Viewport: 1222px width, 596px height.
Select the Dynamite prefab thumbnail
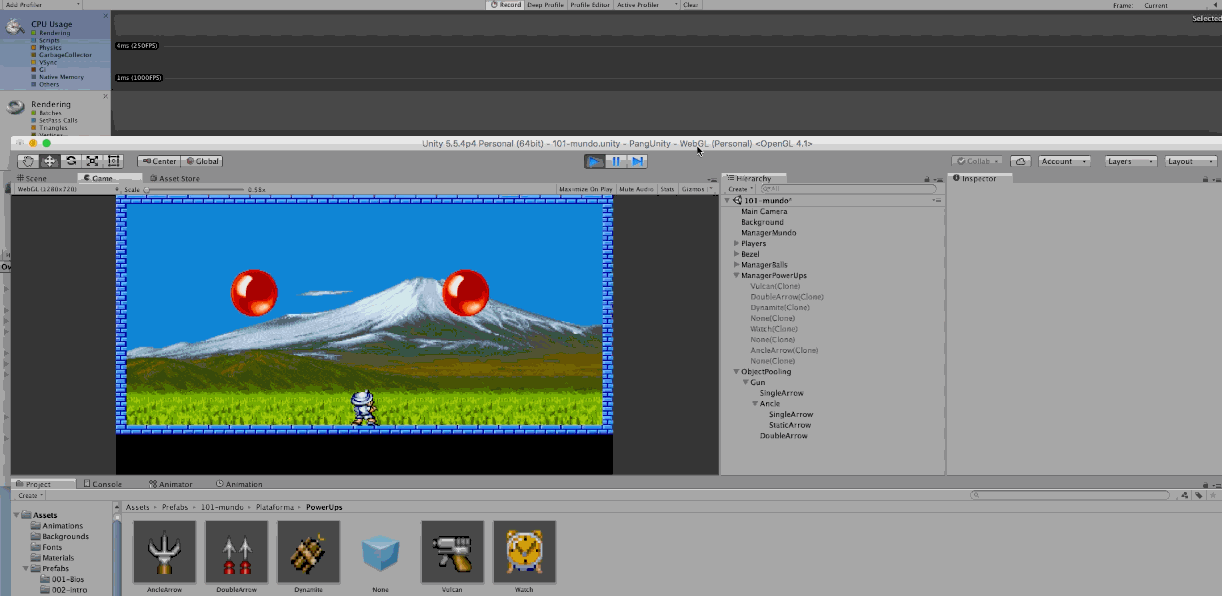tap(309, 551)
